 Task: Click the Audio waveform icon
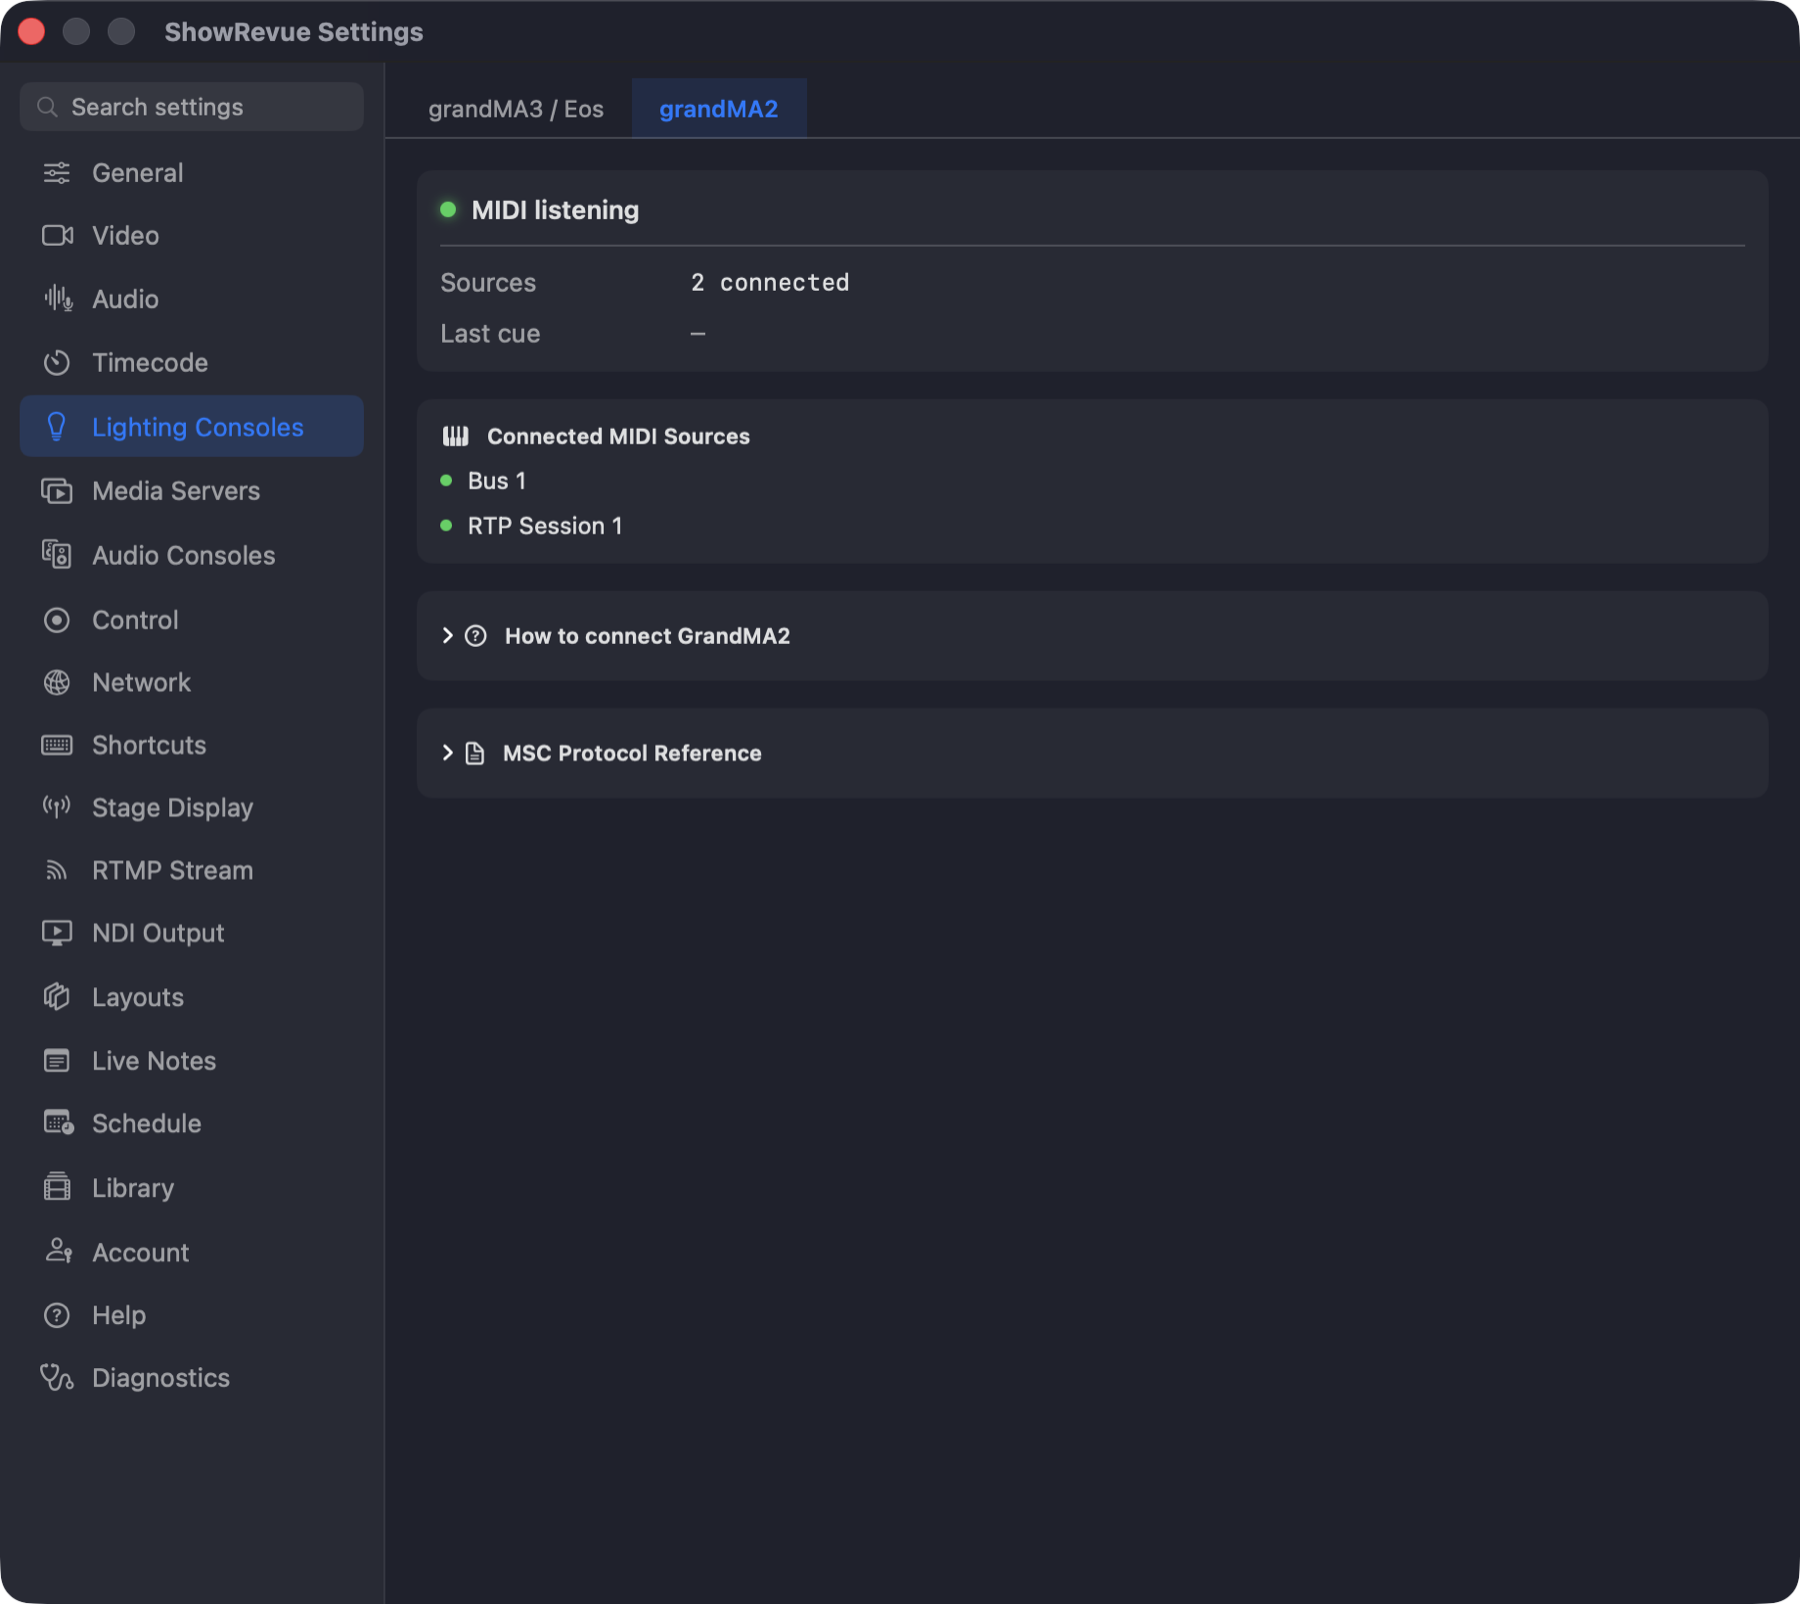click(57, 299)
